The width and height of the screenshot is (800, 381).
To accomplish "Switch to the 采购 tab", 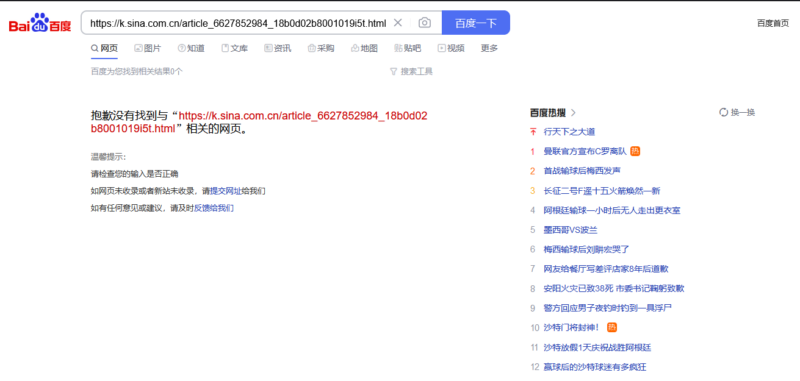I will click(x=321, y=48).
